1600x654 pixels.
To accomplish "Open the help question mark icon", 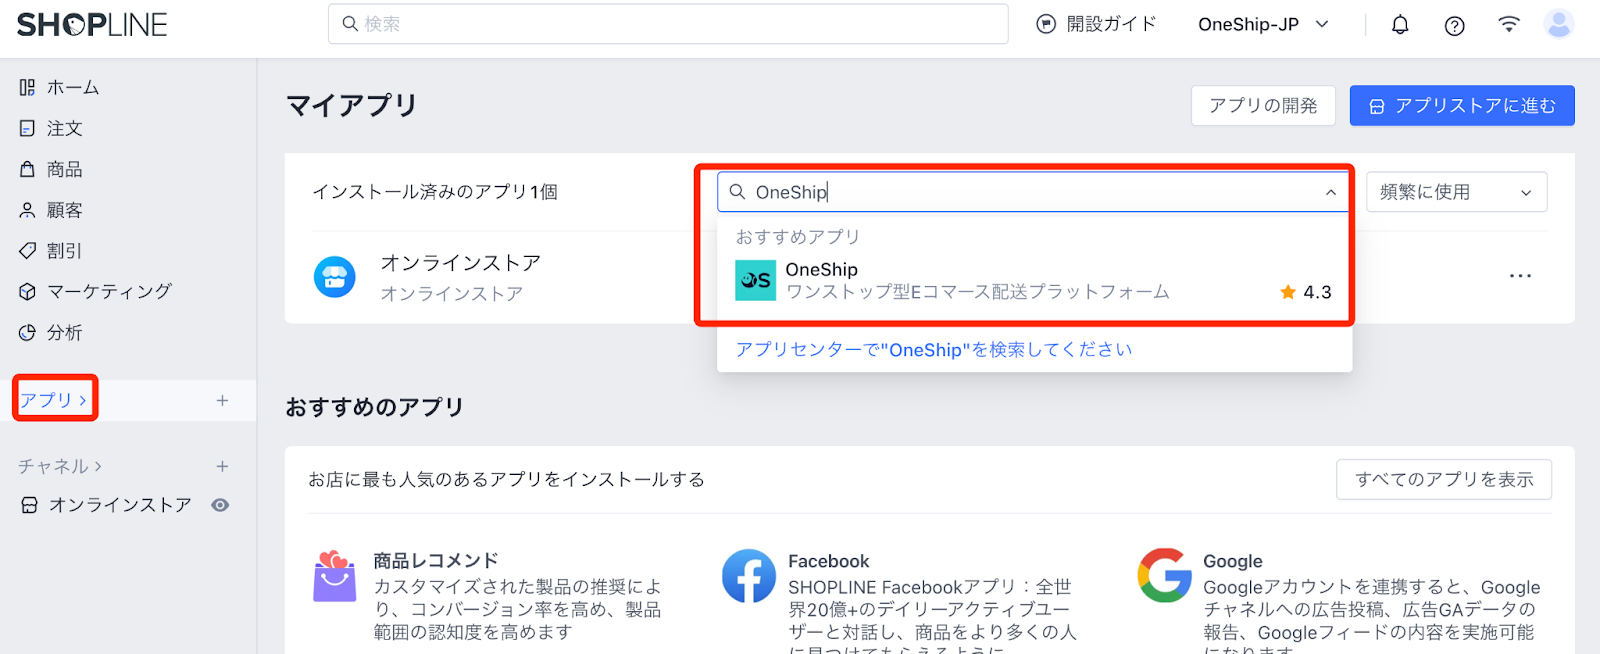I will click(1455, 26).
